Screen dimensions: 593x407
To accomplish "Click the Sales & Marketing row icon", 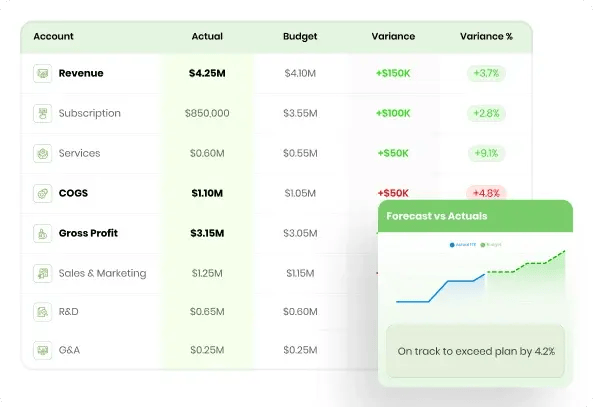I will 42,273.
